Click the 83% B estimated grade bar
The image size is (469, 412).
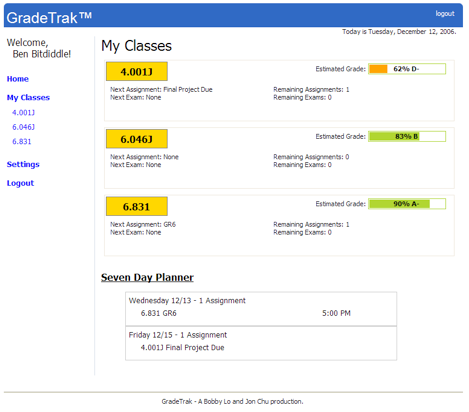pos(407,136)
